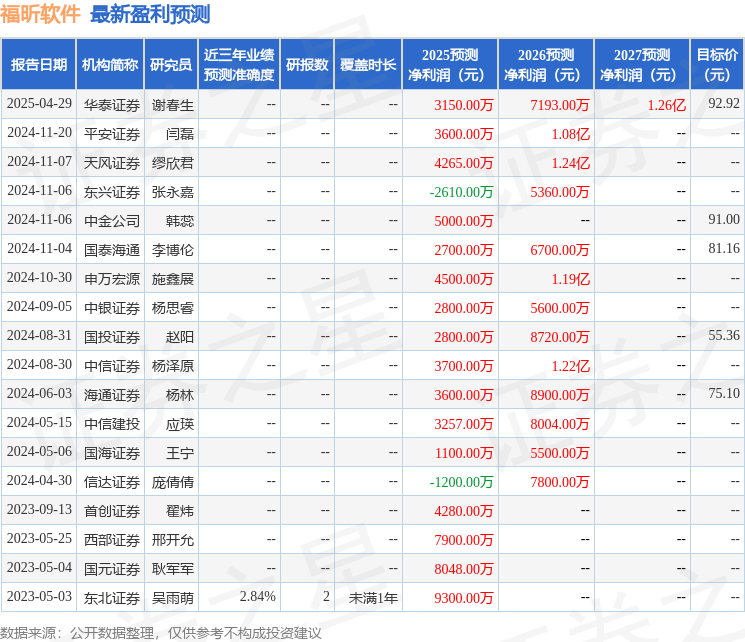Click the 未满1年 coverage duration
This screenshot has height=642, width=745.
click(373, 598)
